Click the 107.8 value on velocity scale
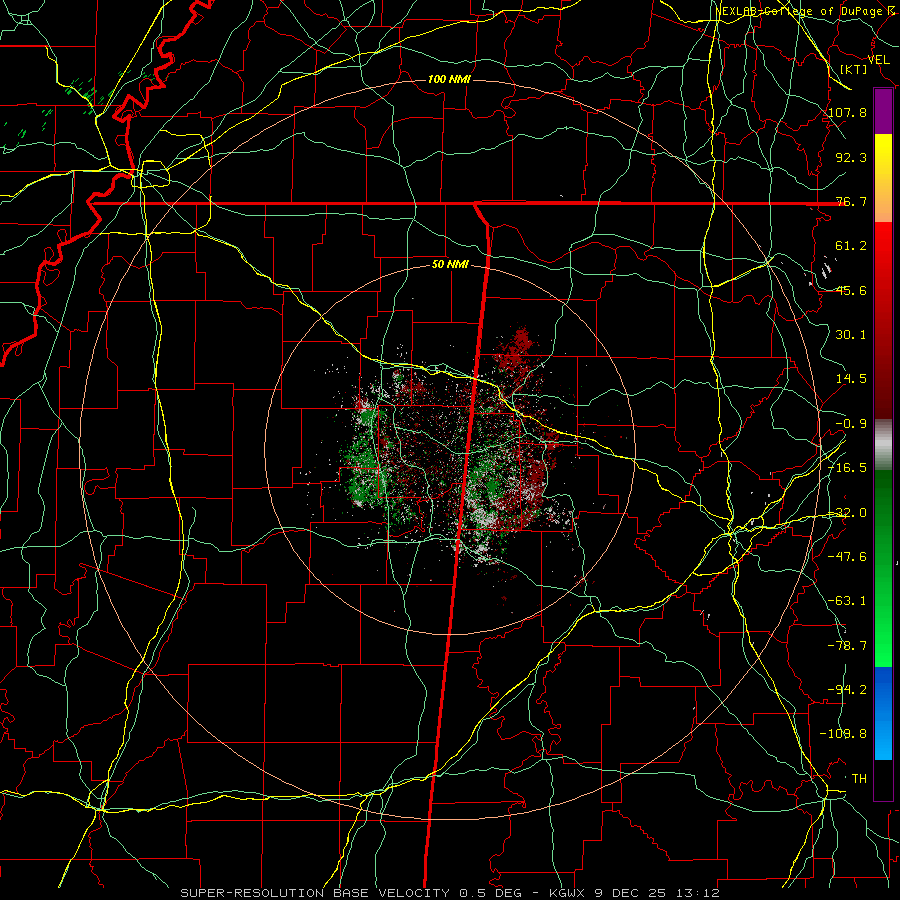 click(848, 112)
